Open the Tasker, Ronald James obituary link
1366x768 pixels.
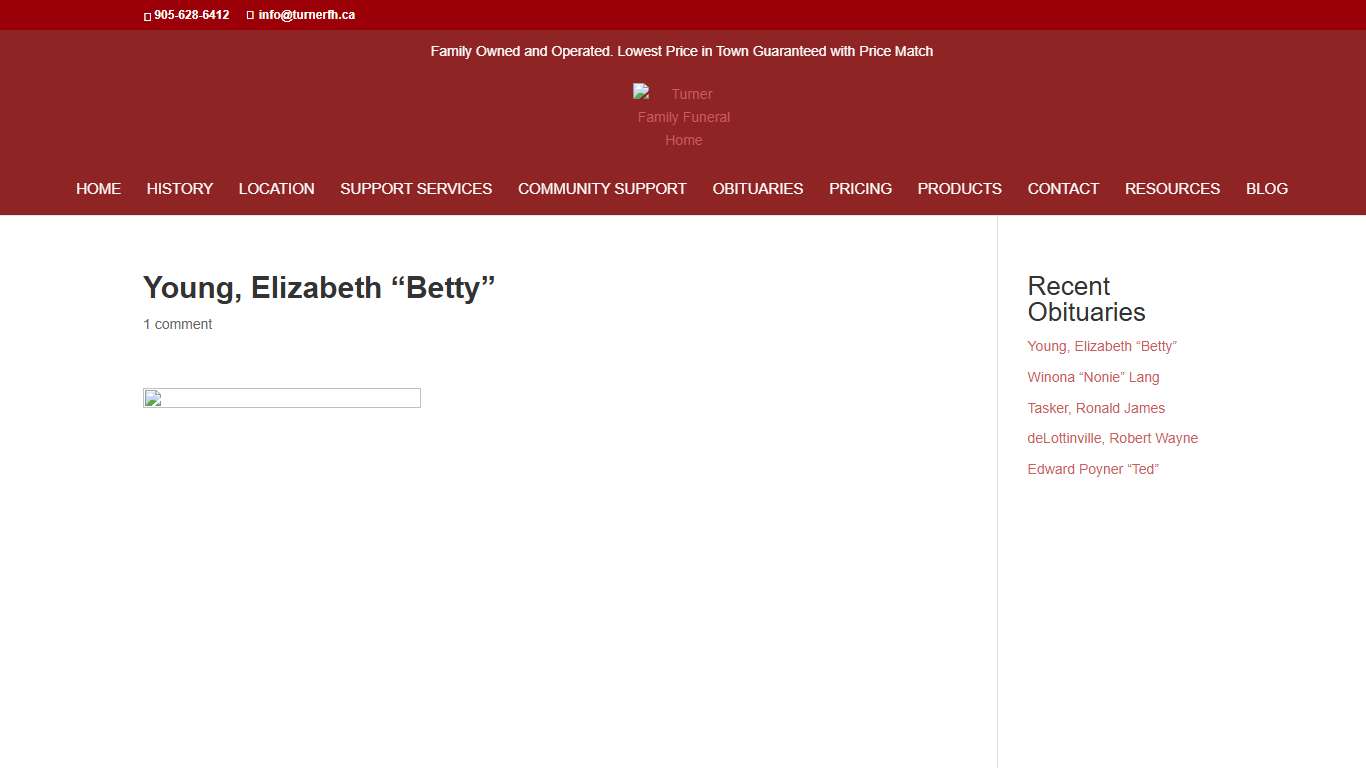click(x=1096, y=408)
